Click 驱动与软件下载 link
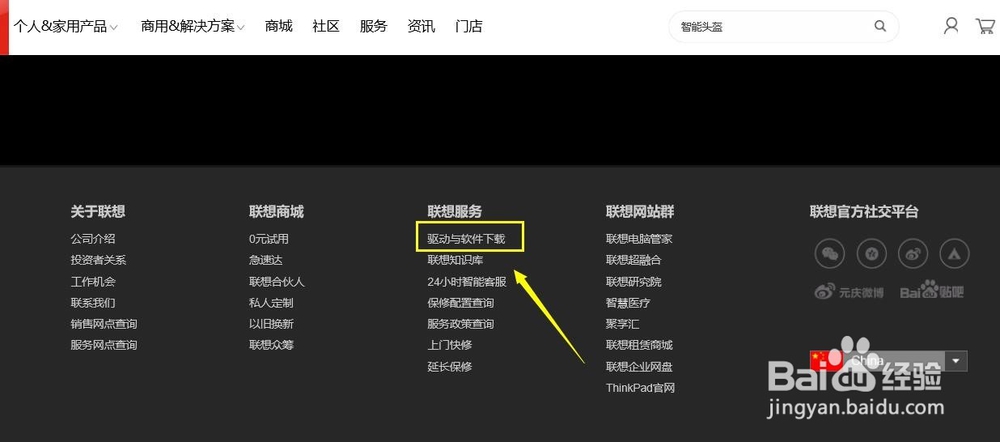Screen dimensions: 1000x442 tap(466, 239)
